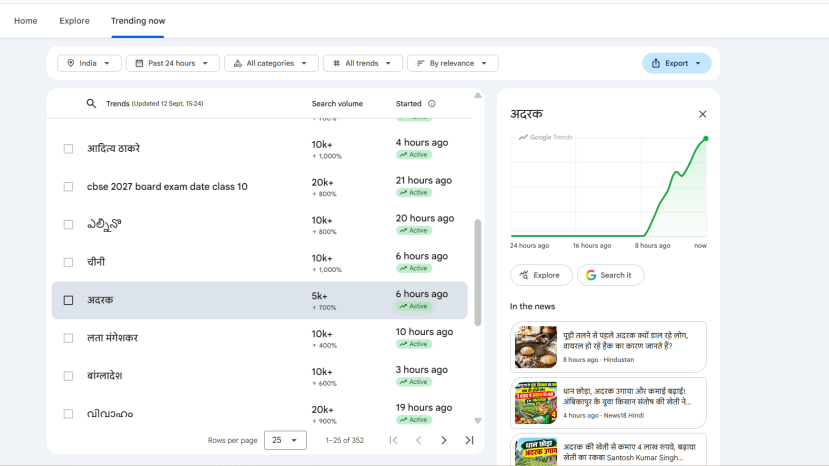Jump to the first page of trends
Screen dimensions: 829x466
point(393,440)
